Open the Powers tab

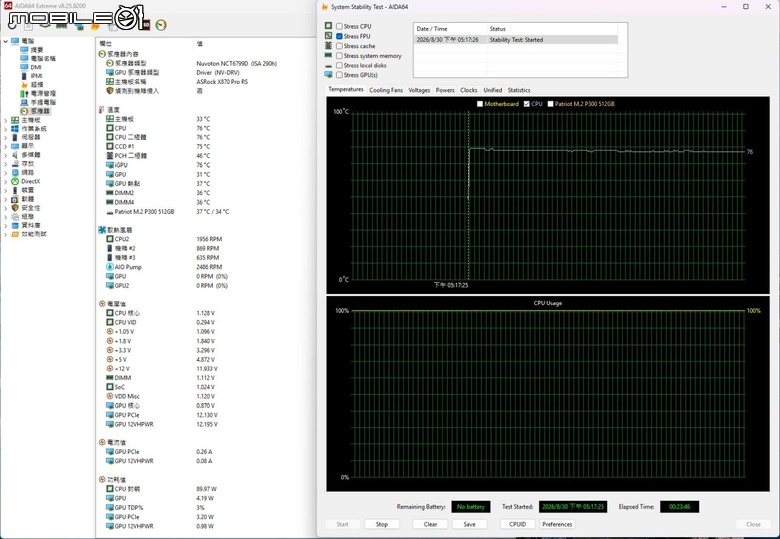point(445,90)
